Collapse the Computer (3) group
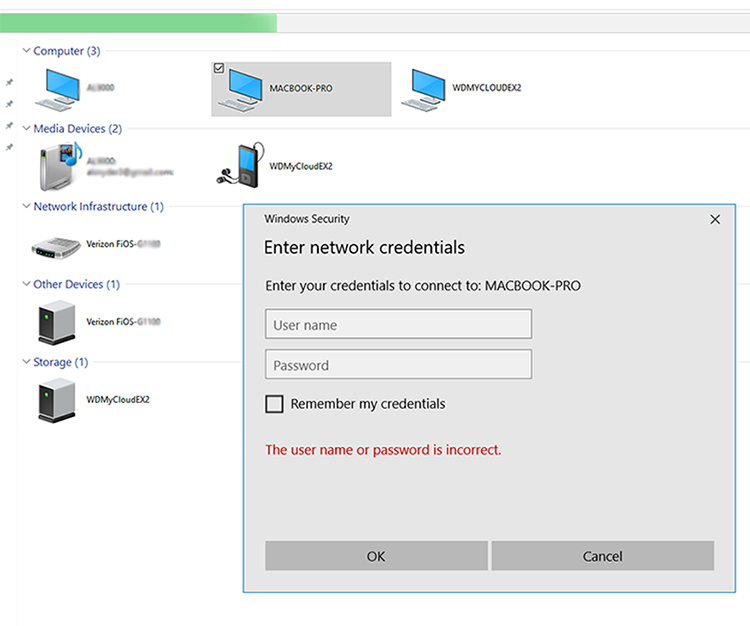750x626 pixels. pos(27,50)
